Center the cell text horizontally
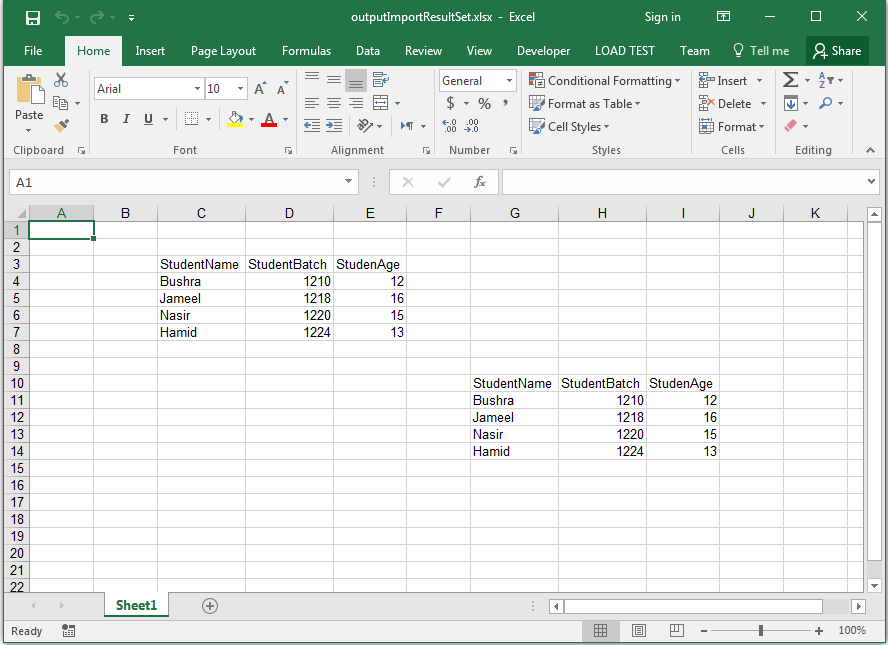The width and height of the screenshot is (888, 645). pos(334,103)
